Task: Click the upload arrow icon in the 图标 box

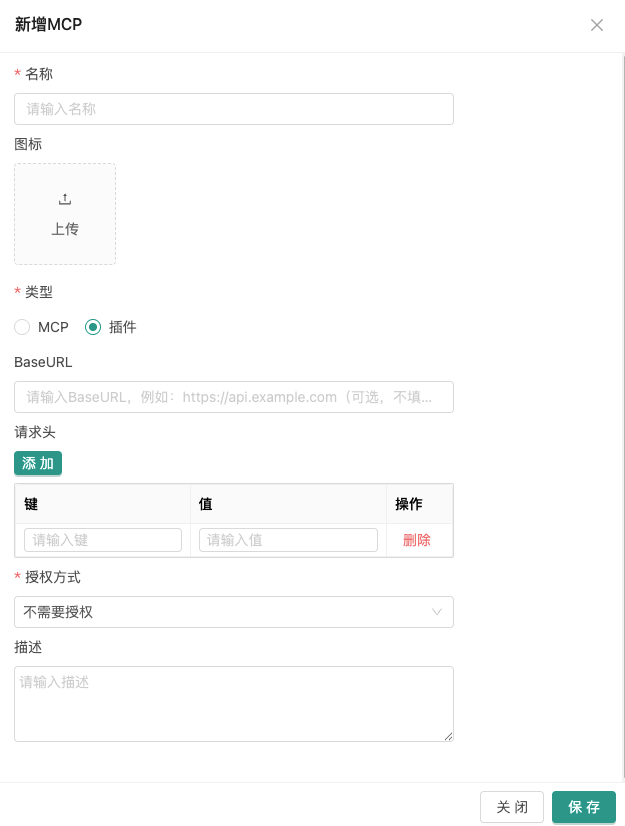Action: (65, 199)
